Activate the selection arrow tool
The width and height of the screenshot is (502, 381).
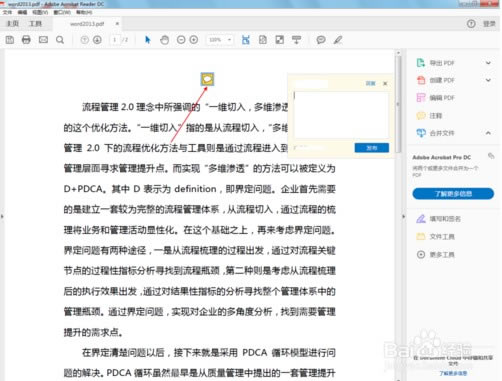148,40
